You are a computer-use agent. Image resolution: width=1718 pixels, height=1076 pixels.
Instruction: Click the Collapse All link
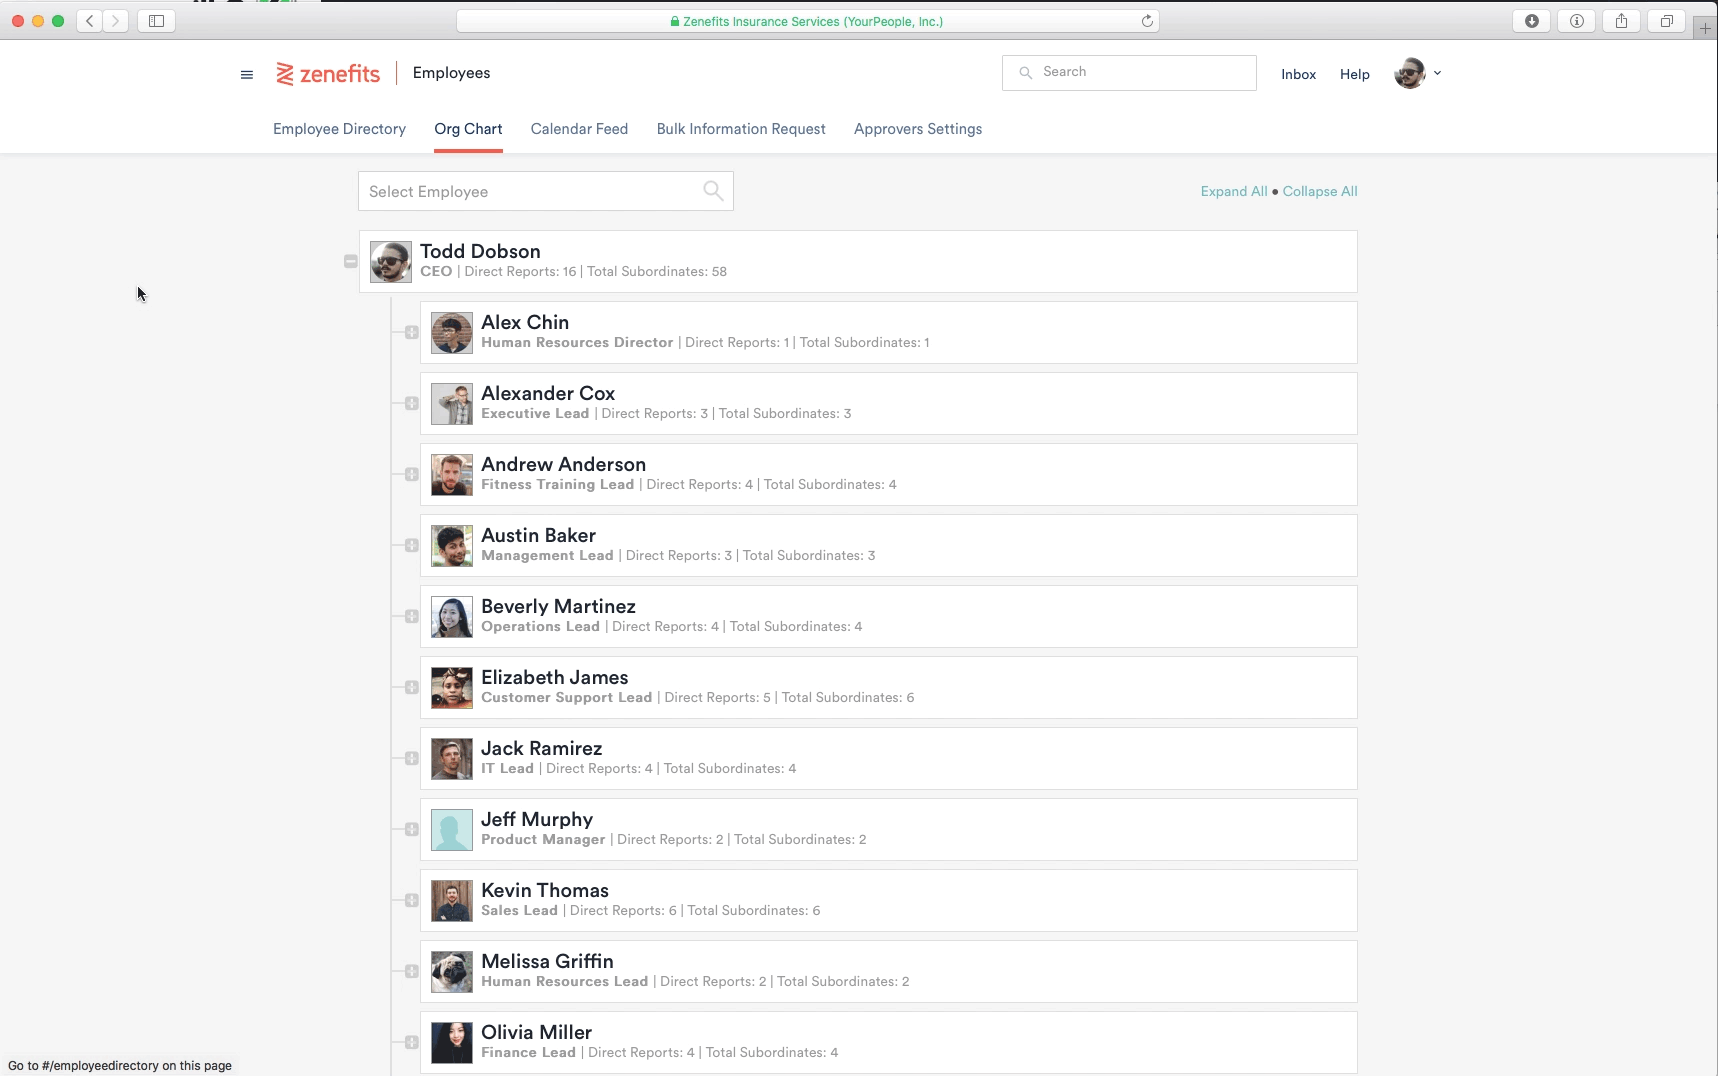click(1320, 191)
